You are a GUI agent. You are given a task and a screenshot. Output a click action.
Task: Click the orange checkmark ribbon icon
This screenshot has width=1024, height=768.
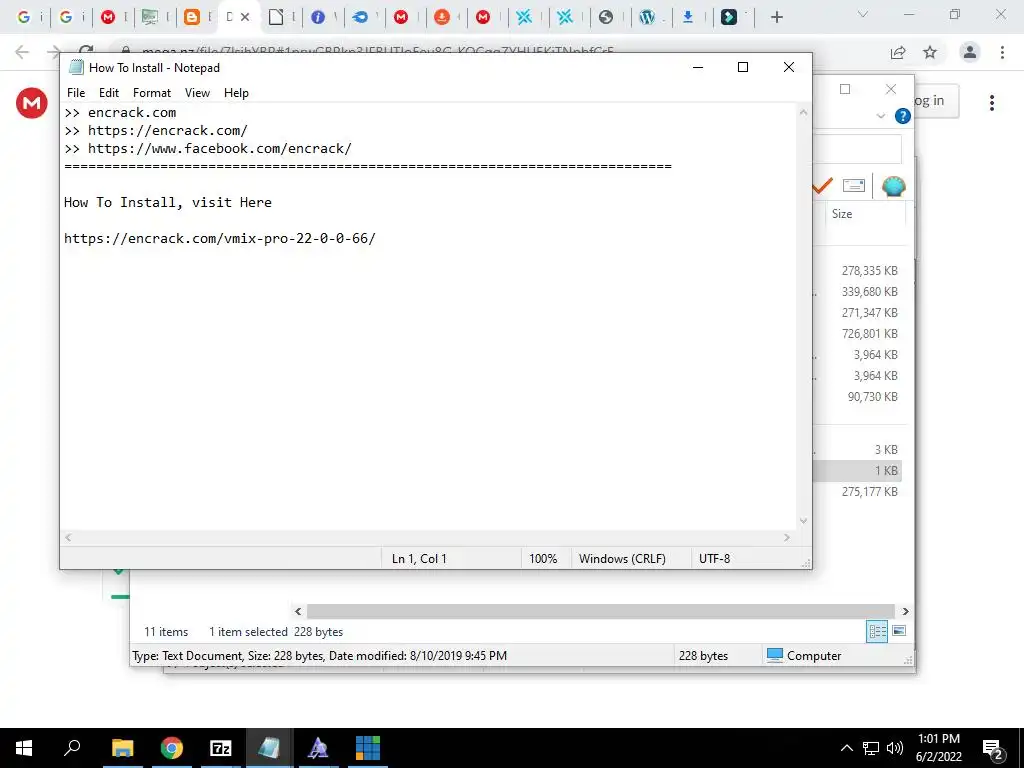[822, 186]
